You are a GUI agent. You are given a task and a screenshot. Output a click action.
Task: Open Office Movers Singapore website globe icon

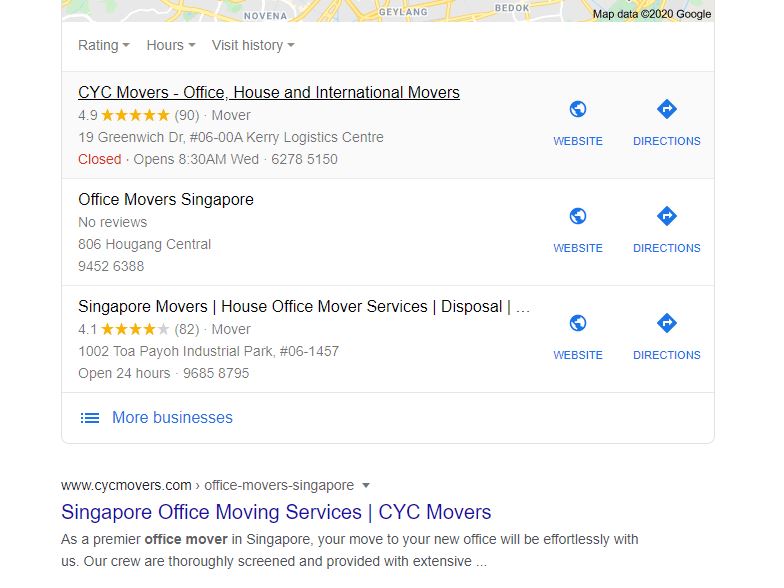[578, 216]
